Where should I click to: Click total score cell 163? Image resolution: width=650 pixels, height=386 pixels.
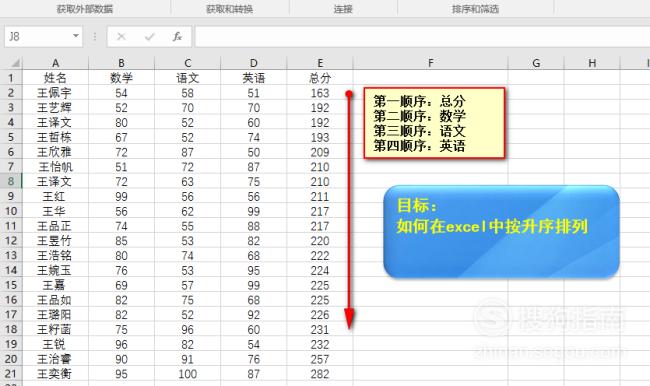pos(320,93)
